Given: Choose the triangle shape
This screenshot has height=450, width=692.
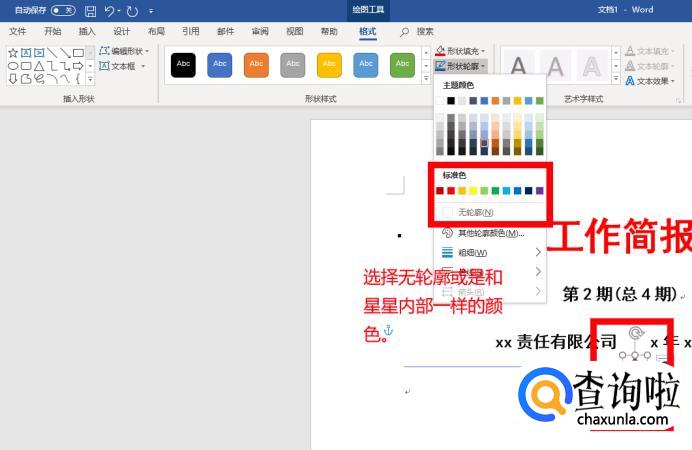Looking at the screenshot, I should 39,66.
